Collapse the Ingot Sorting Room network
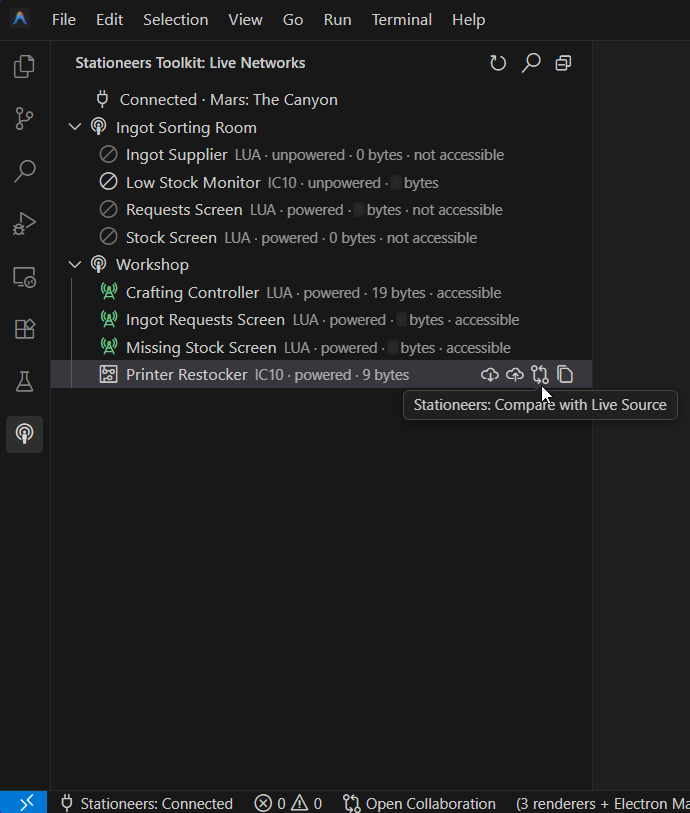 (75, 127)
